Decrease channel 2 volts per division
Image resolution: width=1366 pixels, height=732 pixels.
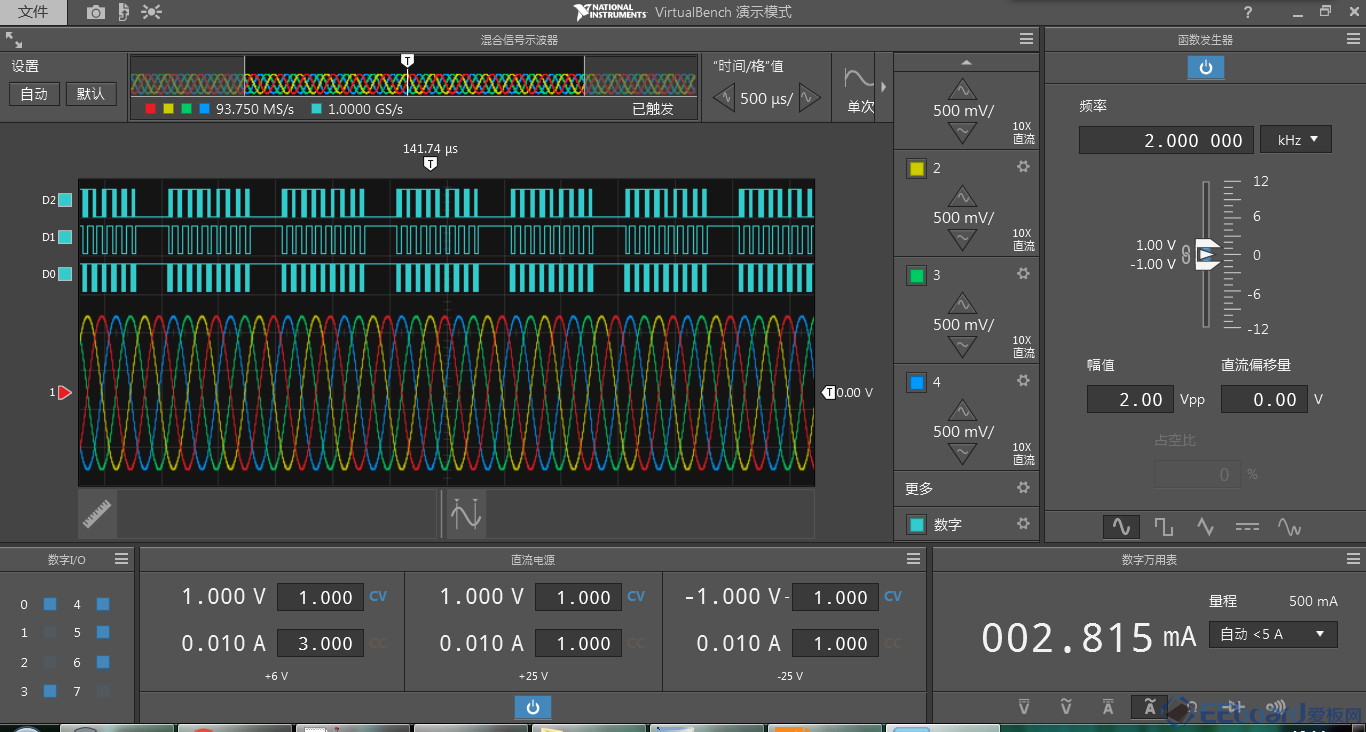[962, 240]
